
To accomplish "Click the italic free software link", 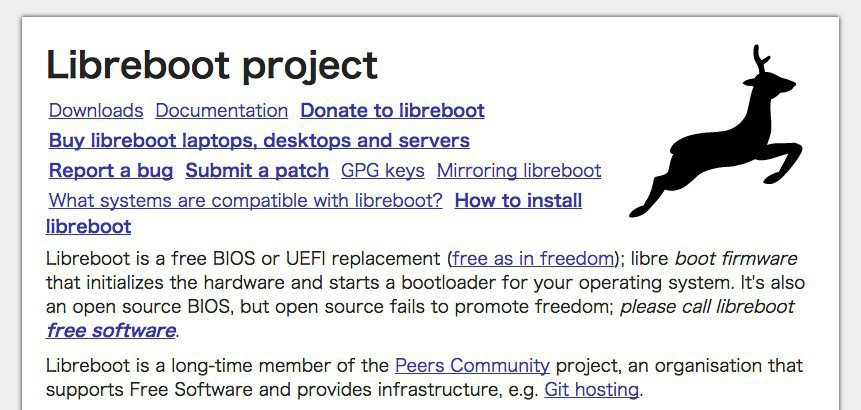I will [x=111, y=330].
